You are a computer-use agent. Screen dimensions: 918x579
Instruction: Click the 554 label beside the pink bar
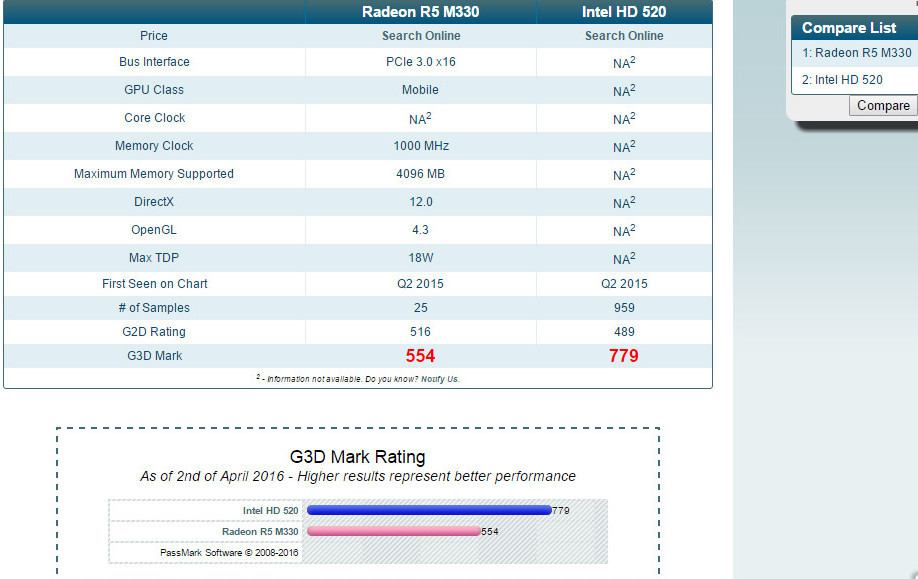[490, 532]
